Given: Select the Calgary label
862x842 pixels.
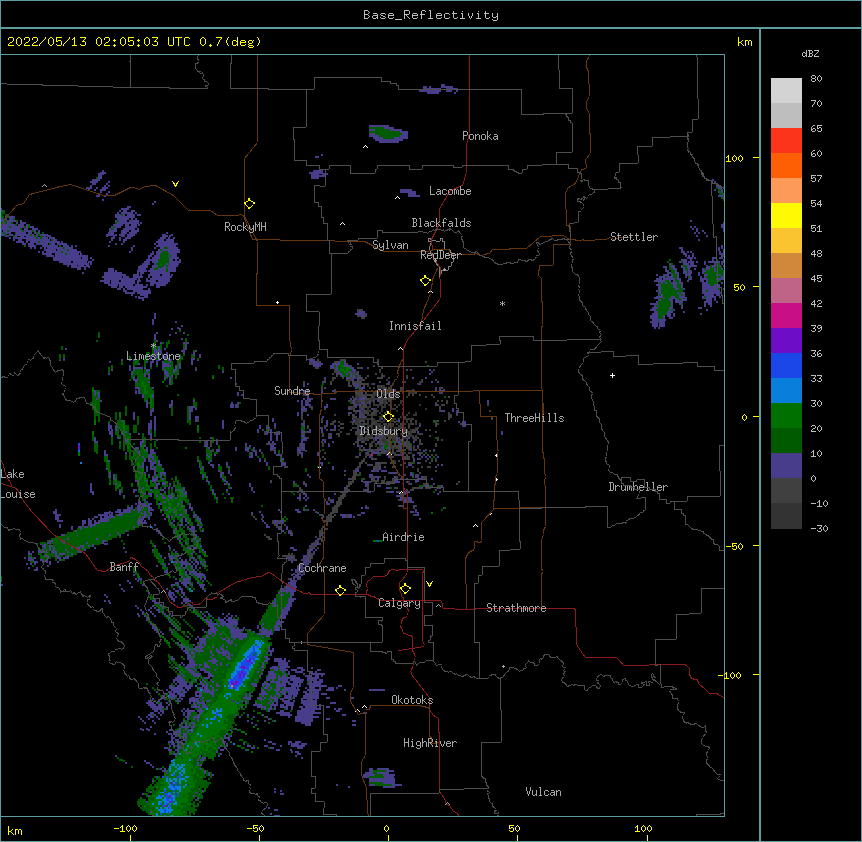Looking at the screenshot, I should coord(399,603).
